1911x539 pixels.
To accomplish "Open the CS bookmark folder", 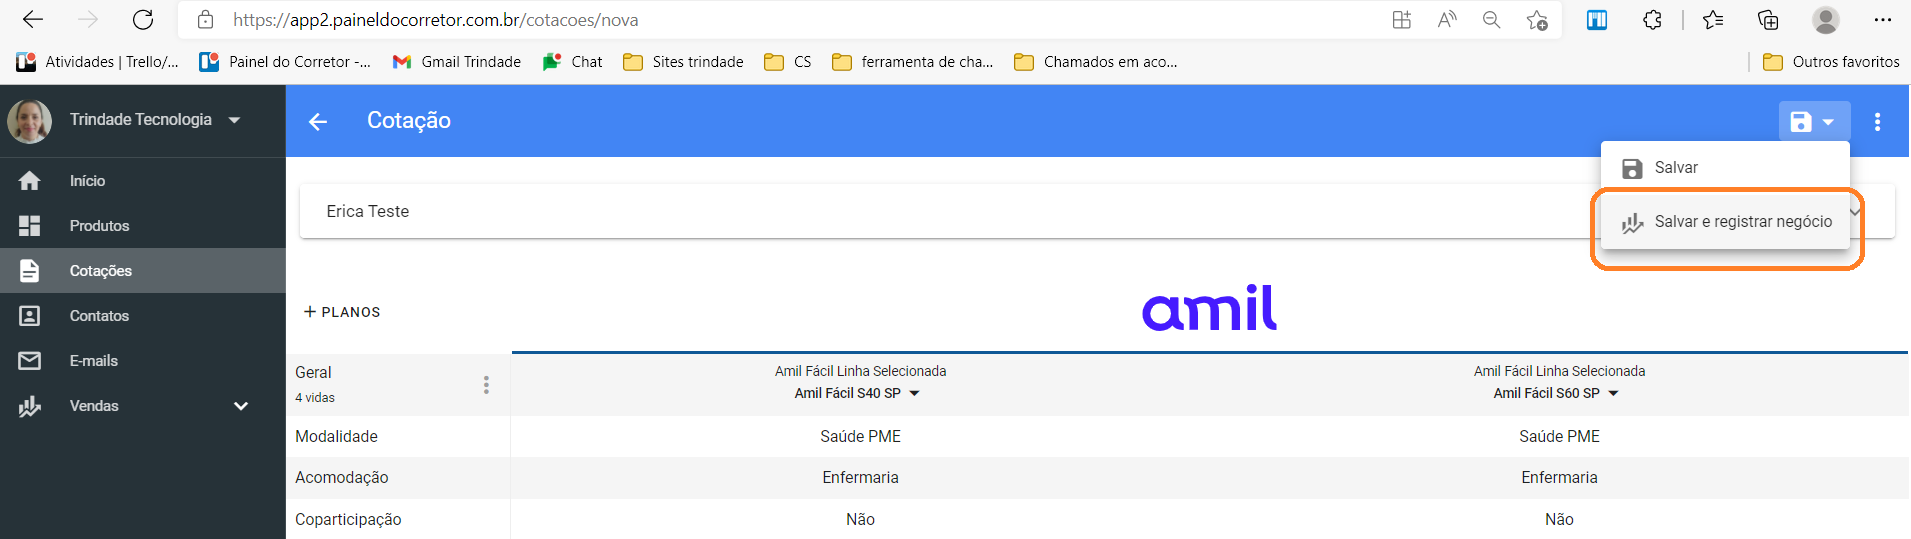I will click(788, 62).
